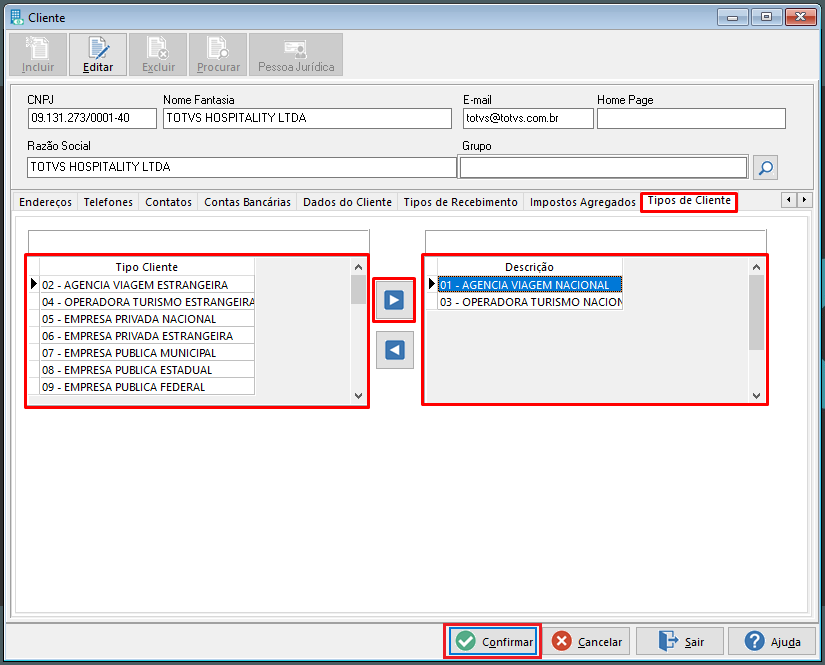Select 08 - EMPRESA PUBLICA ESTADUAL row
The image size is (825, 665).
click(x=147, y=370)
